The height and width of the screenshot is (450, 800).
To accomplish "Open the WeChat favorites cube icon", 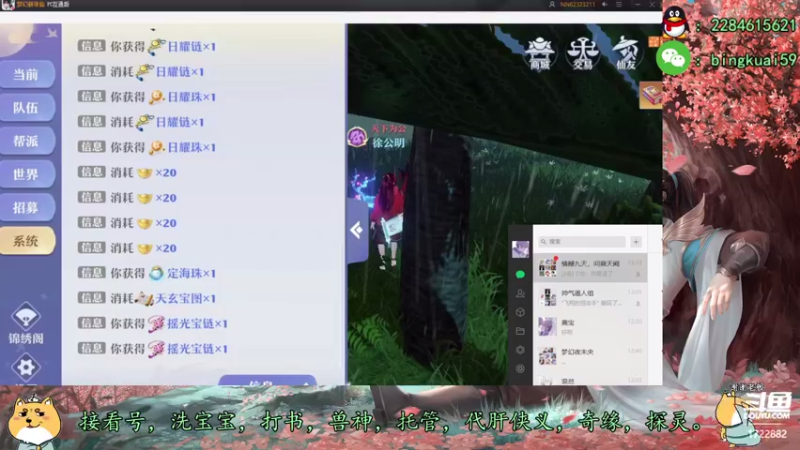I will point(520,312).
